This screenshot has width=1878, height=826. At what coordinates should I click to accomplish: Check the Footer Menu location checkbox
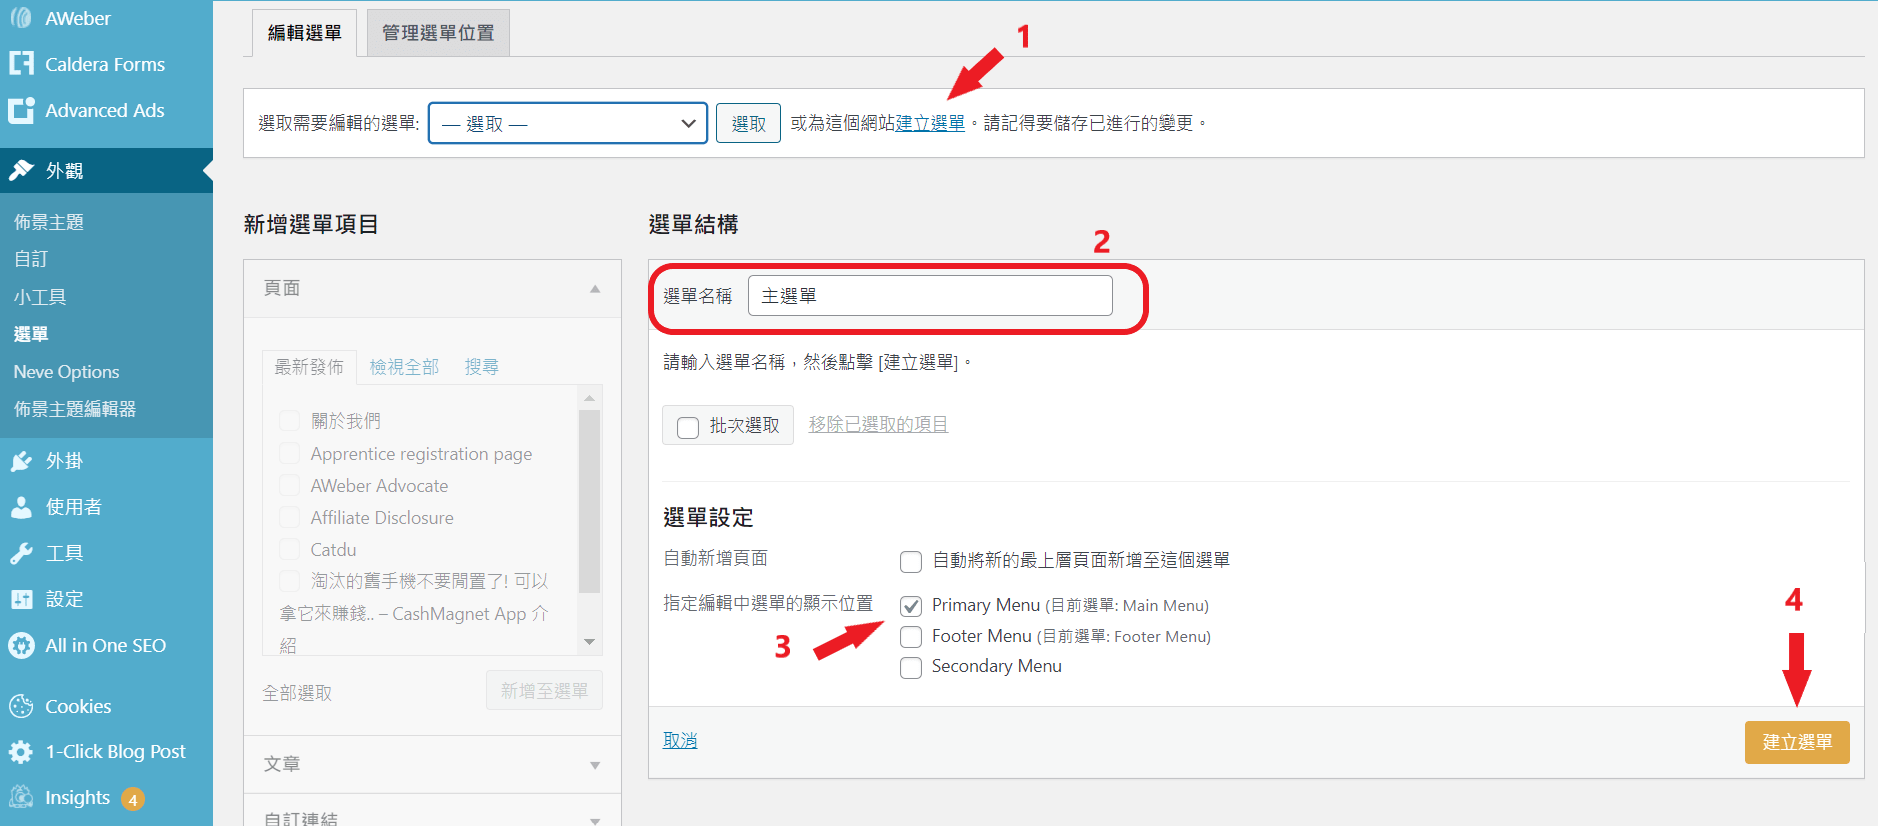tap(911, 637)
